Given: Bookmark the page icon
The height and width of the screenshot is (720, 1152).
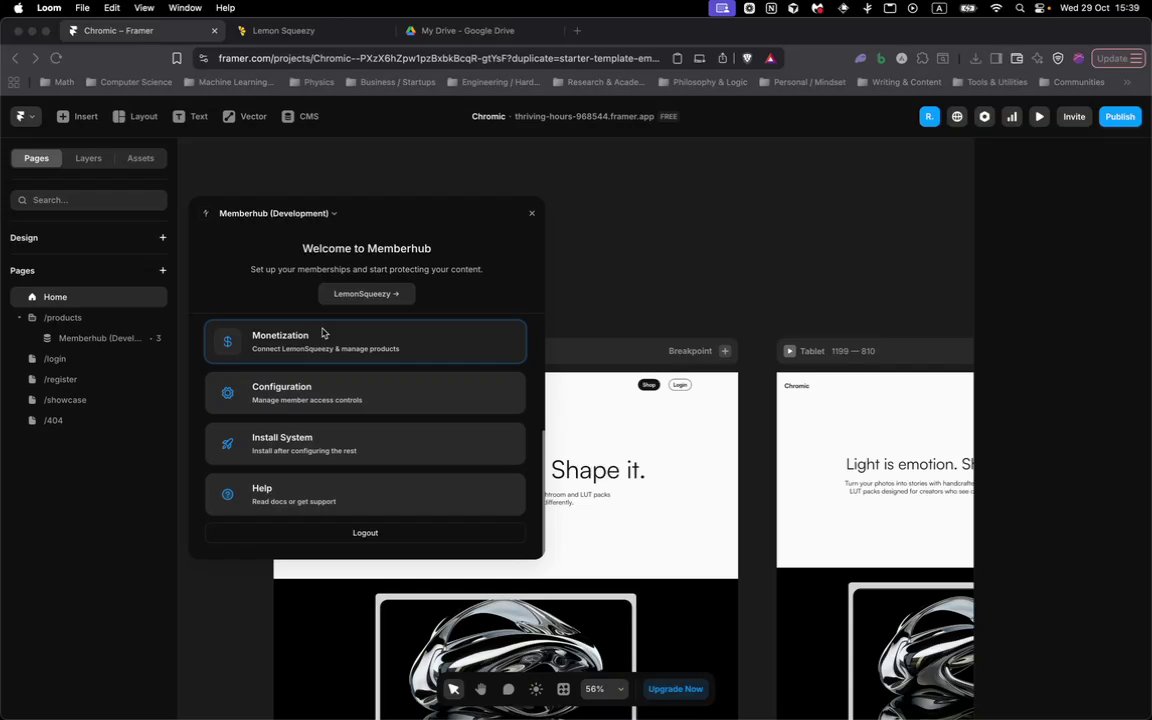Looking at the screenshot, I should [176, 58].
